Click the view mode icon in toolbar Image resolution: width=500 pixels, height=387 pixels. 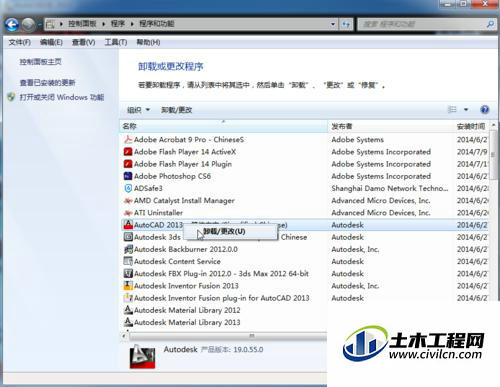coord(452,109)
